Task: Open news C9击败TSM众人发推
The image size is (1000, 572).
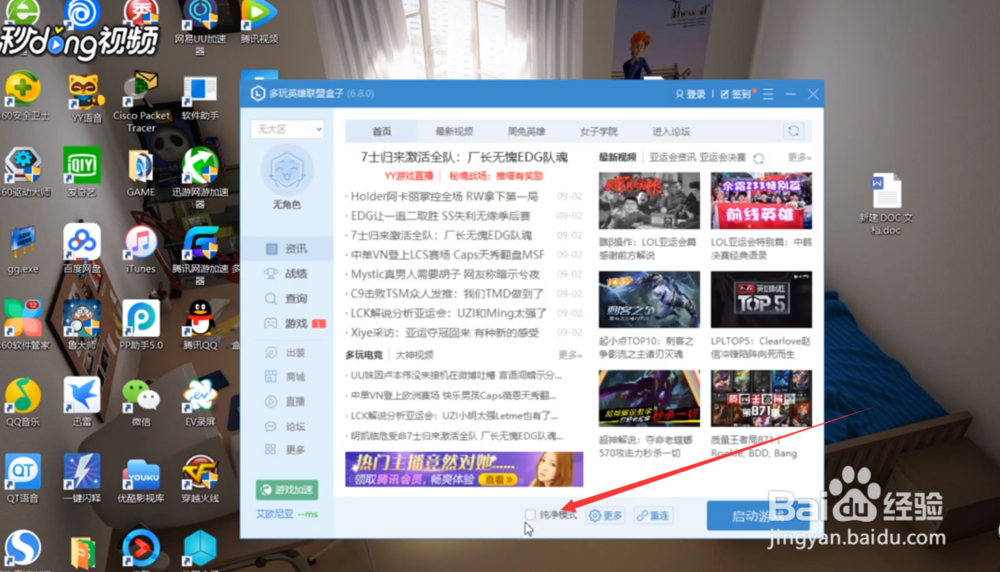Action: 446,294
